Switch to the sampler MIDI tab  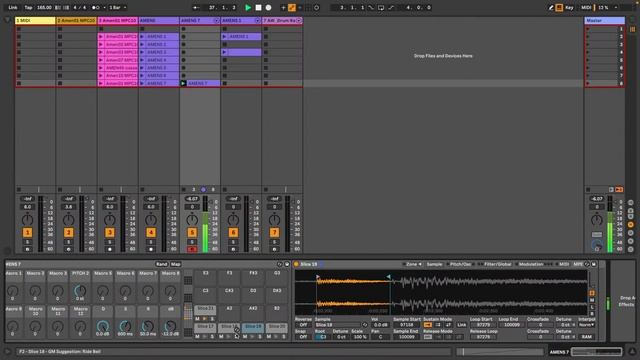(x=564, y=264)
